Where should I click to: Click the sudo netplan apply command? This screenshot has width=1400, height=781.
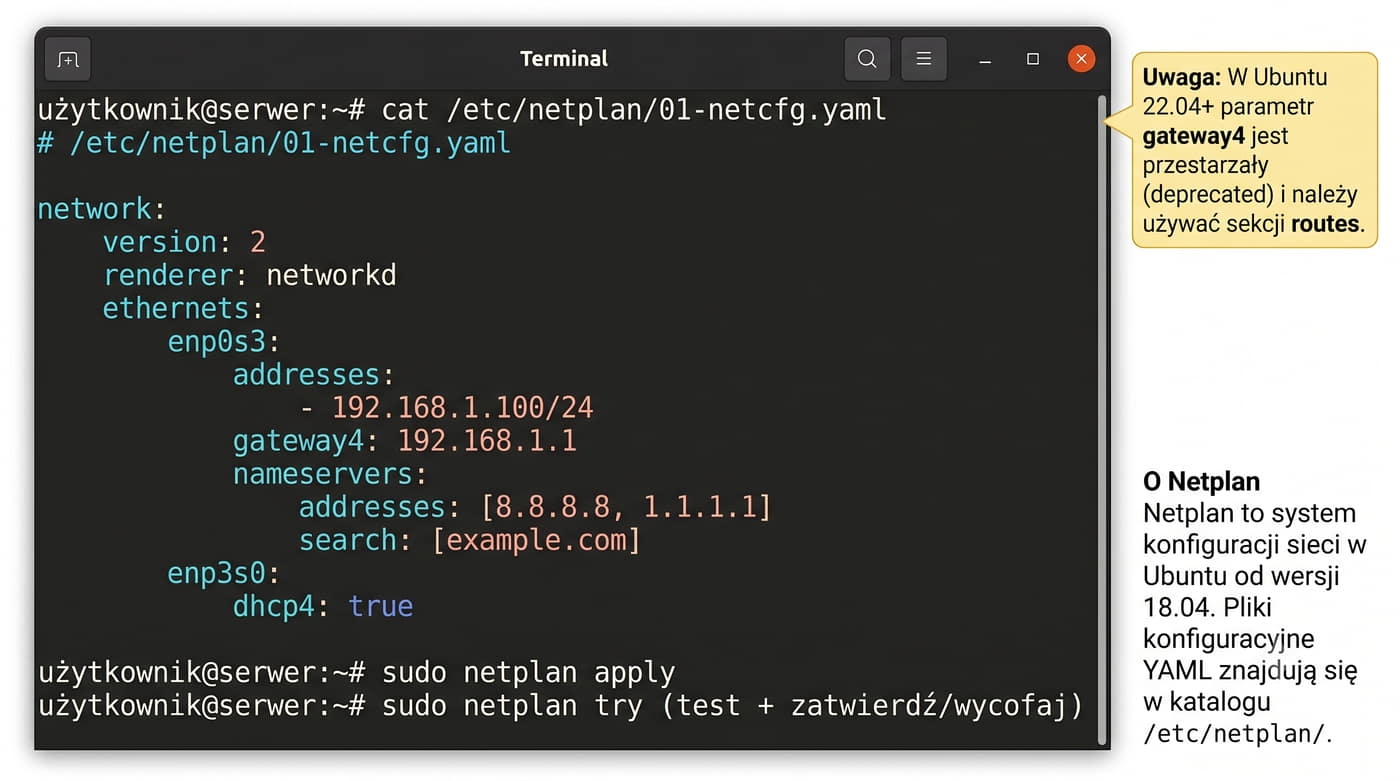tap(528, 672)
